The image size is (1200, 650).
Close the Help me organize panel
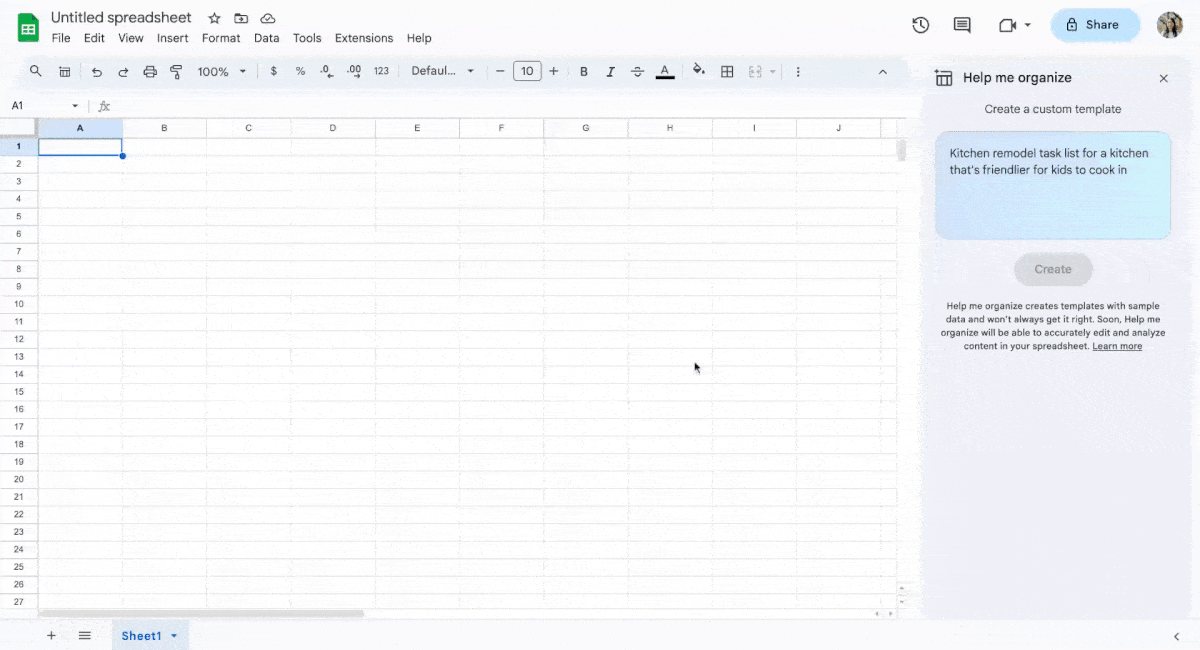point(1163,78)
